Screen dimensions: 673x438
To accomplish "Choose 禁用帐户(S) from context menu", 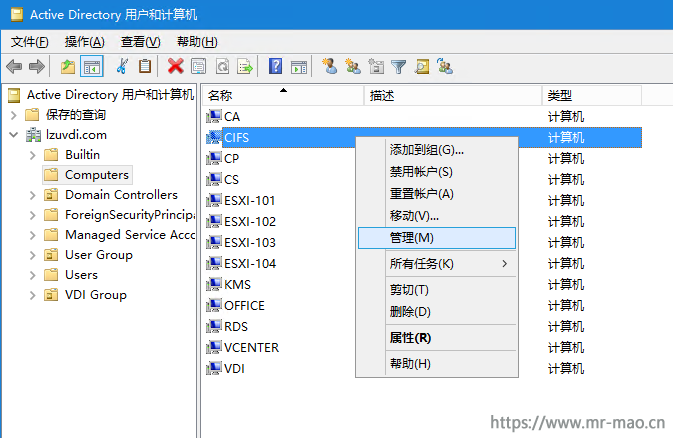I will 437,172.
